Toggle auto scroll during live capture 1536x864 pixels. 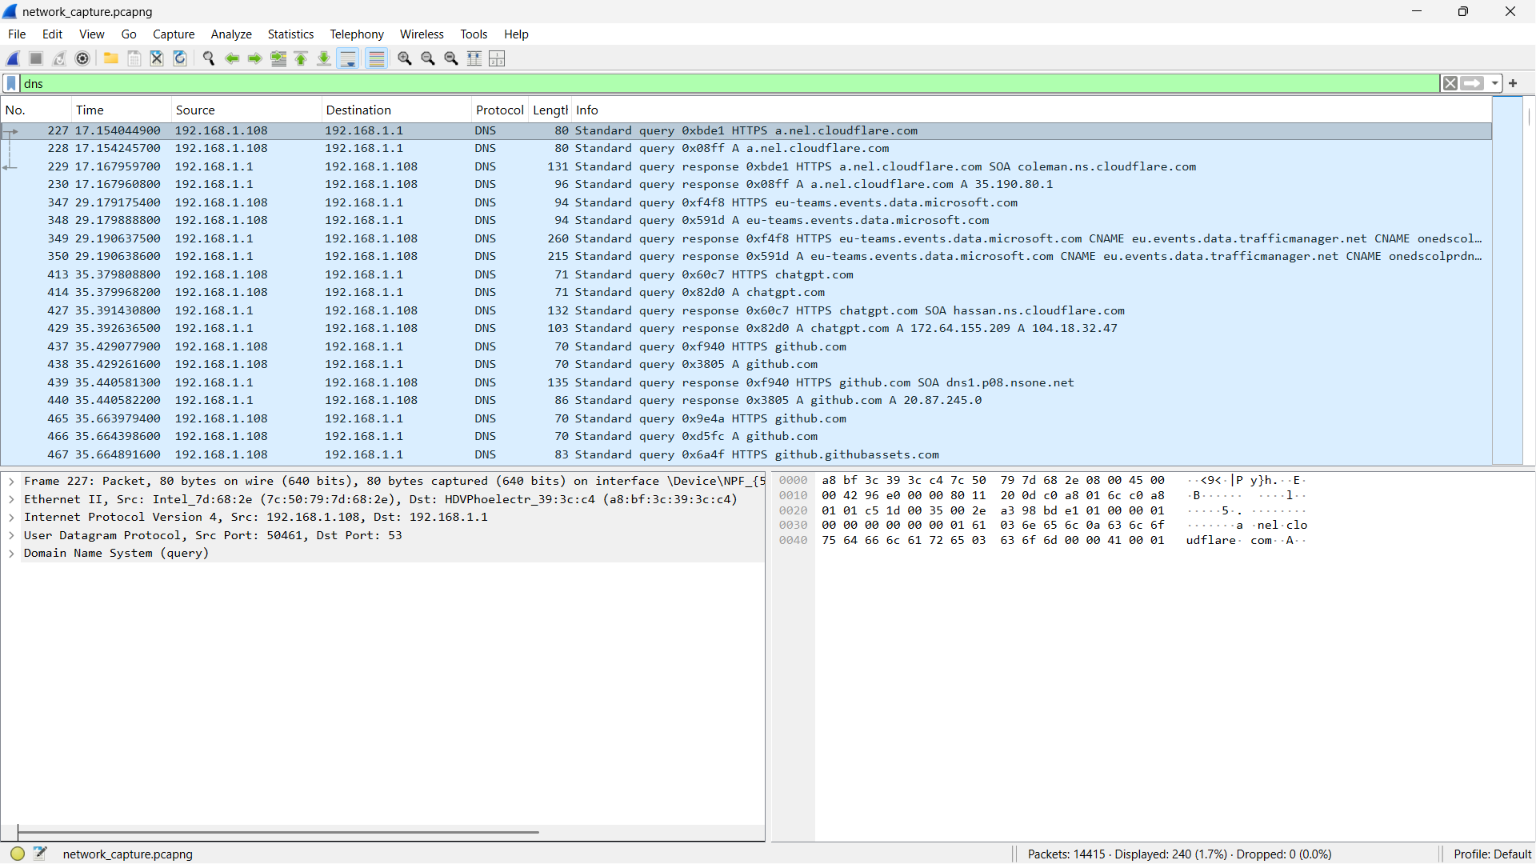[x=348, y=58]
